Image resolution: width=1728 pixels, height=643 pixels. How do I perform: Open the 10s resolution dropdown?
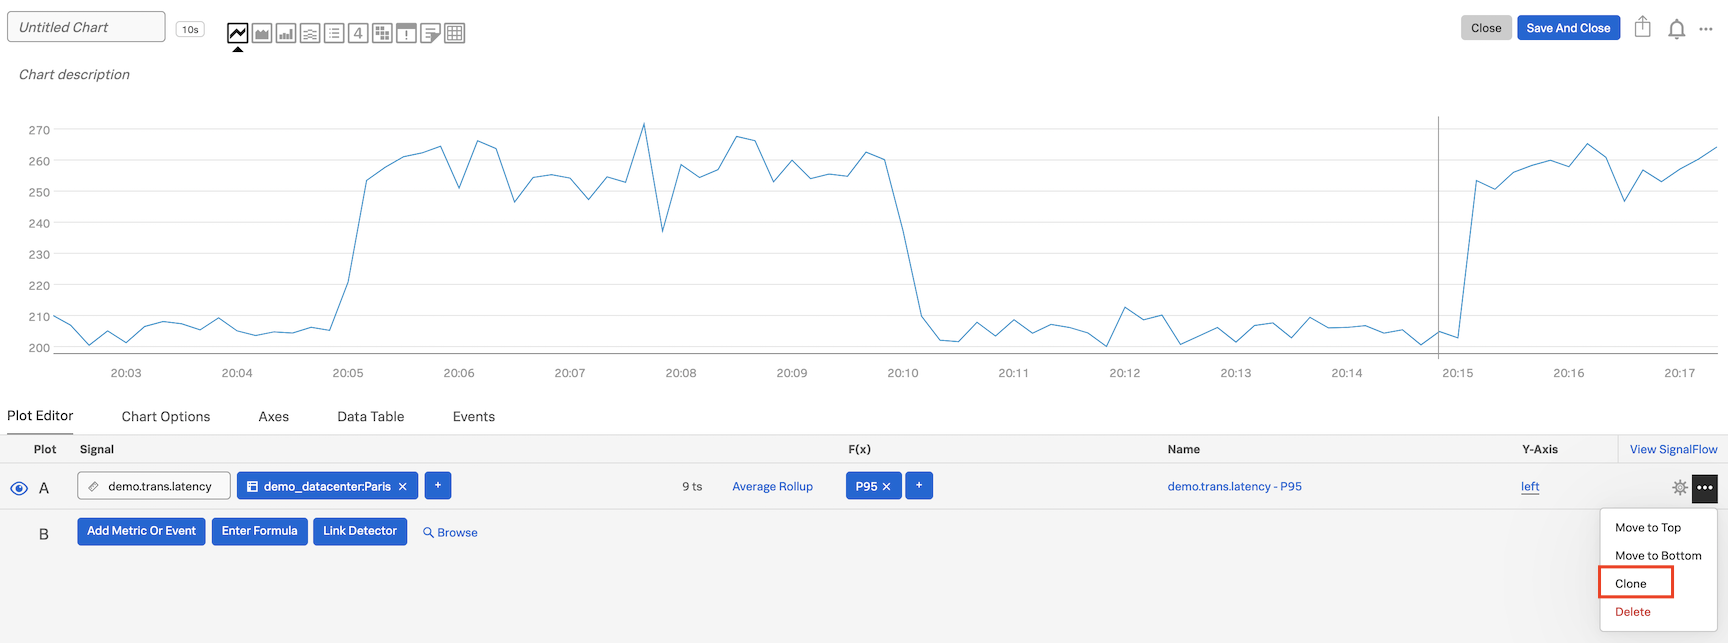click(190, 29)
